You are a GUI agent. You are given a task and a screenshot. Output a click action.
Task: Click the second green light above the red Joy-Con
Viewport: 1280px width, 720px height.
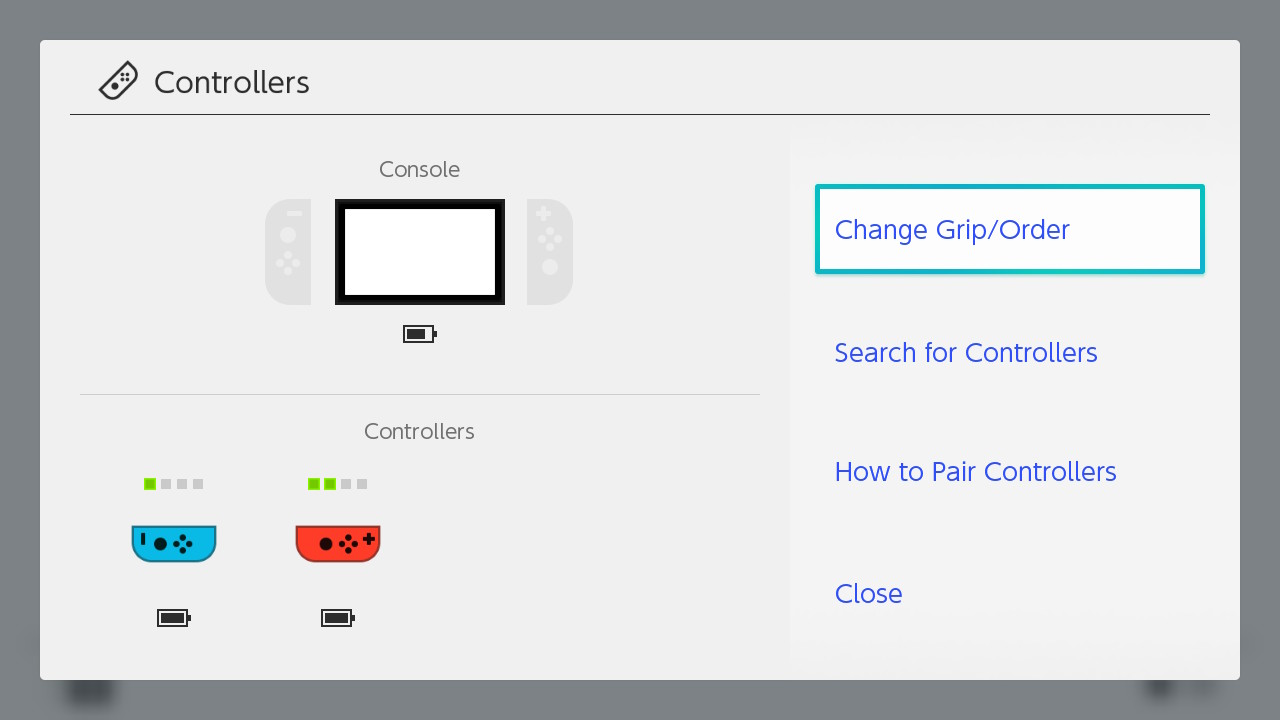330,484
